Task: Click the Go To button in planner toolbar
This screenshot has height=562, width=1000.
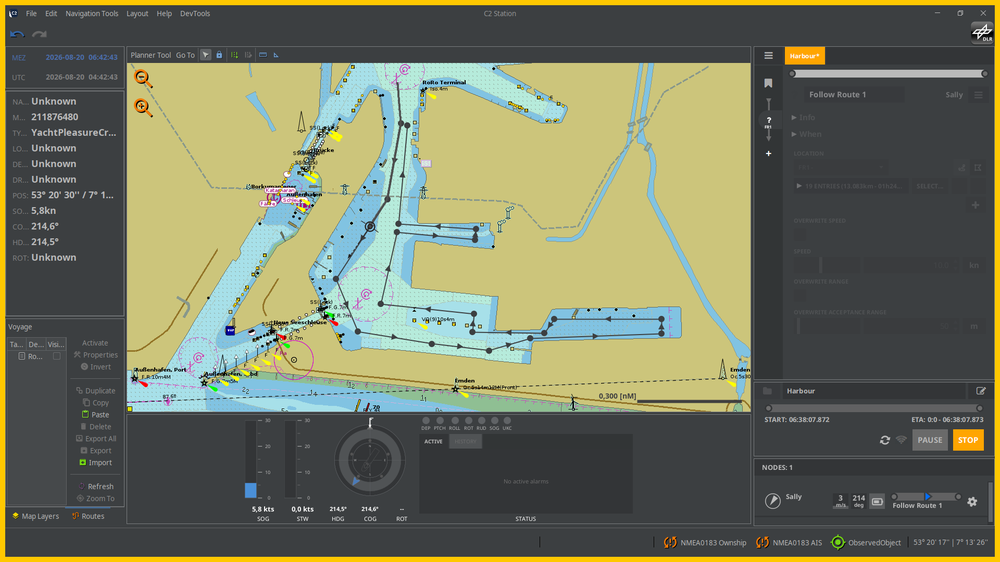Action: [x=186, y=55]
